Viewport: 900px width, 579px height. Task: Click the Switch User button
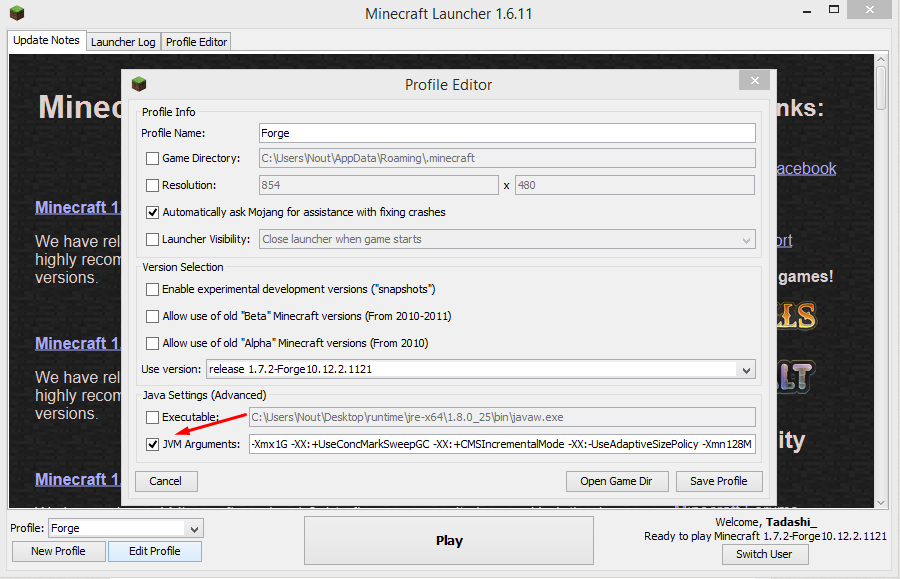pyautogui.click(x=765, y=554)
